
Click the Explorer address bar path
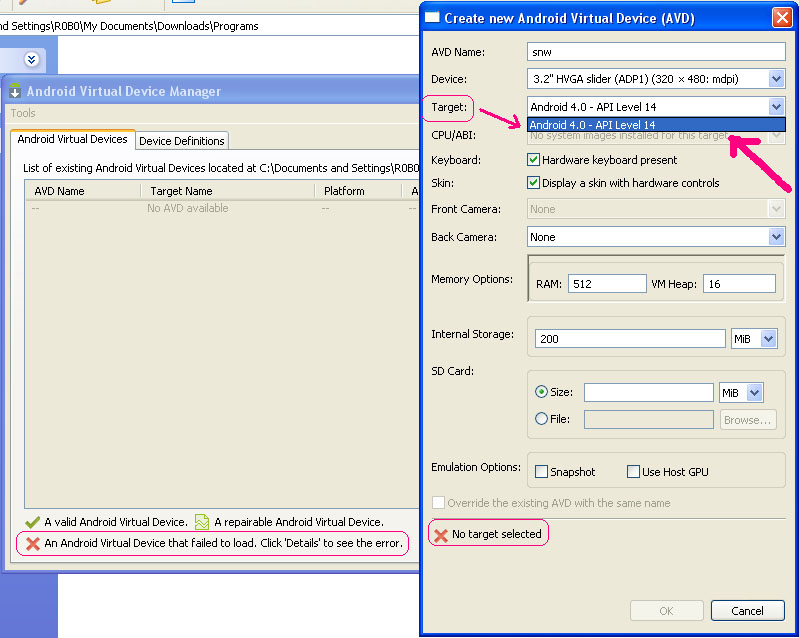tap(129, 26)
